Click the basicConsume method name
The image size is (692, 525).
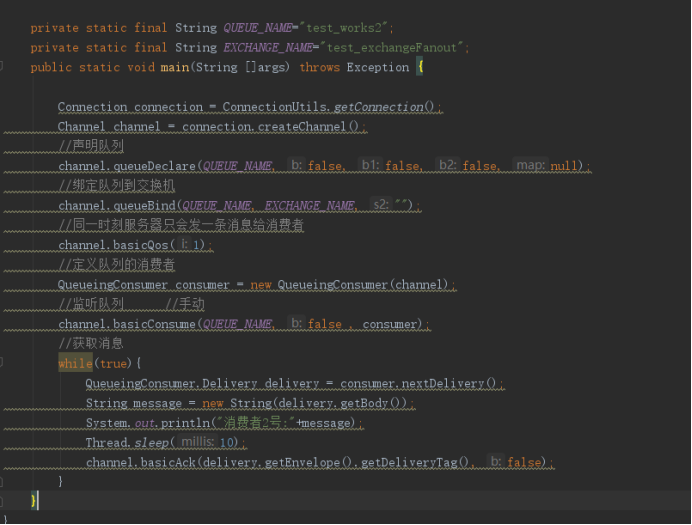pyautogui.click(x=154, y=324)
